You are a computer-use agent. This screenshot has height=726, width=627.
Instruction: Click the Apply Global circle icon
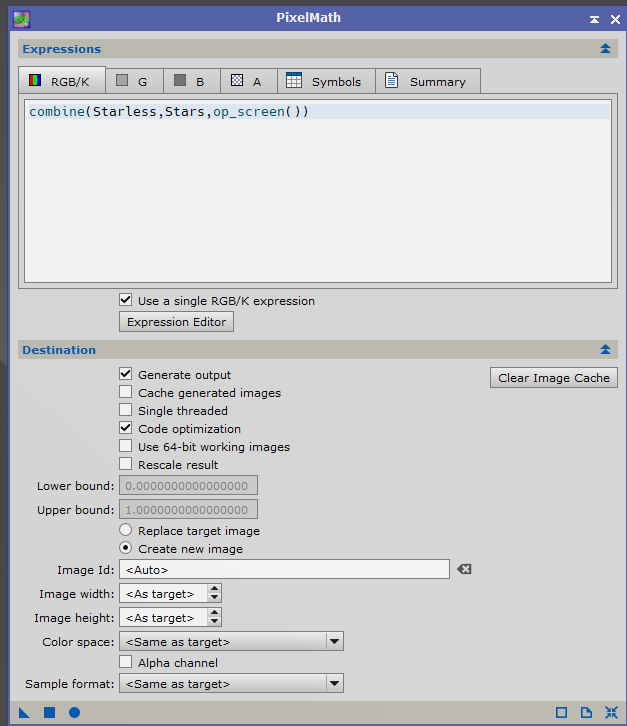click(x=74, y=713)
